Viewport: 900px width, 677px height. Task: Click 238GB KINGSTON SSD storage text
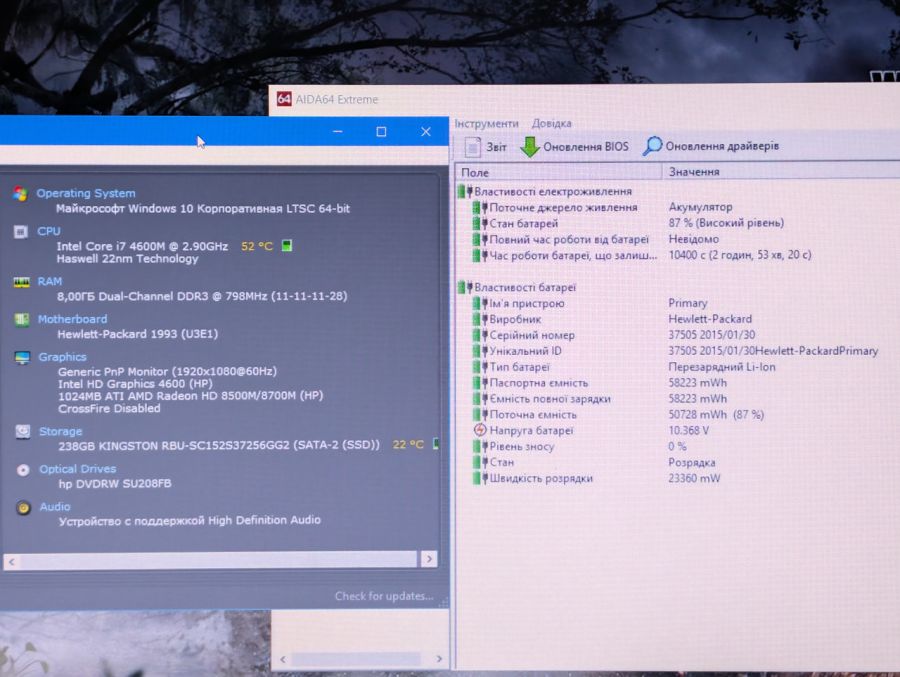point(219,446)
